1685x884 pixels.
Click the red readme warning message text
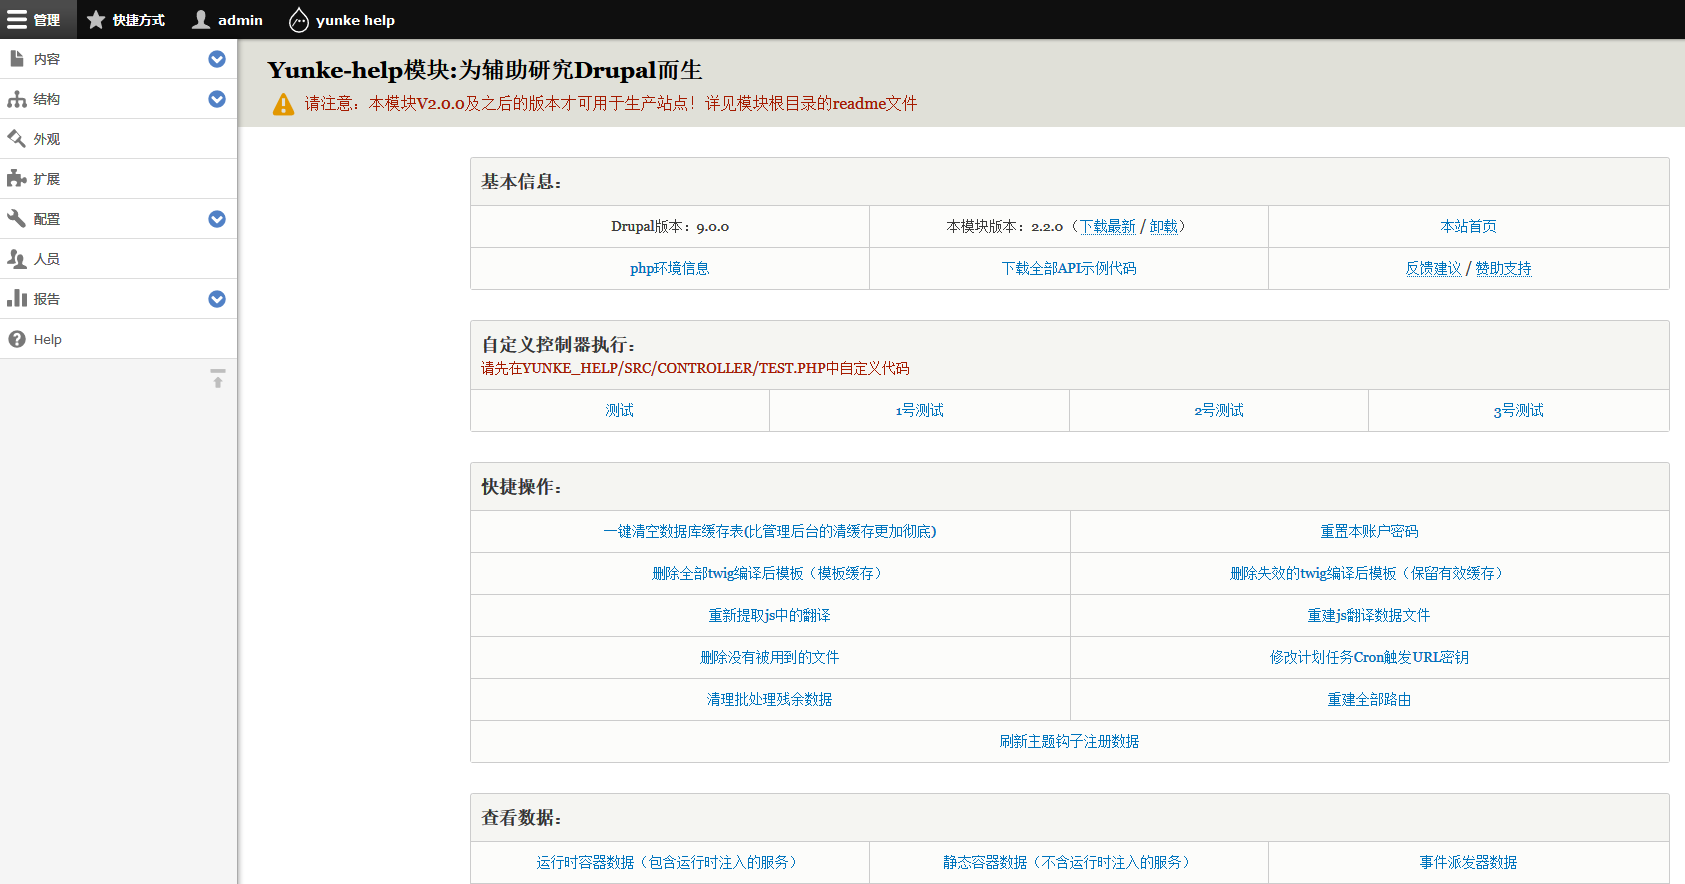[x=611, y=104]
